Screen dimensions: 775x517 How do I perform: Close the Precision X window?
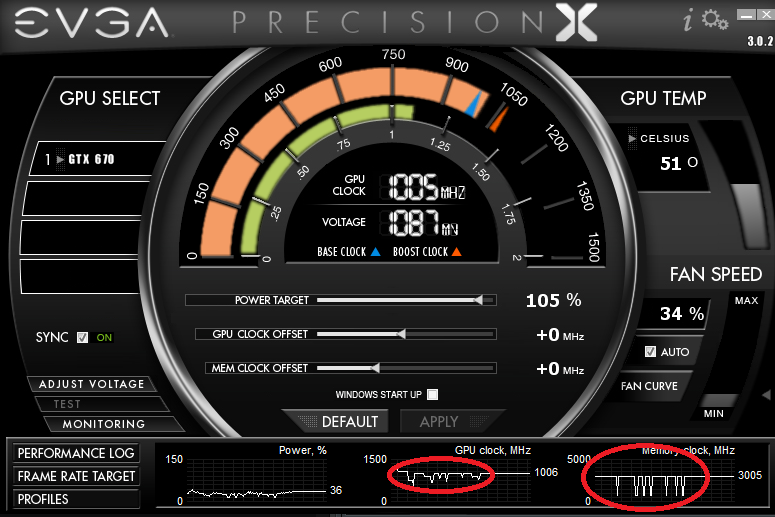pyautogui.click(x=766, y=15)
